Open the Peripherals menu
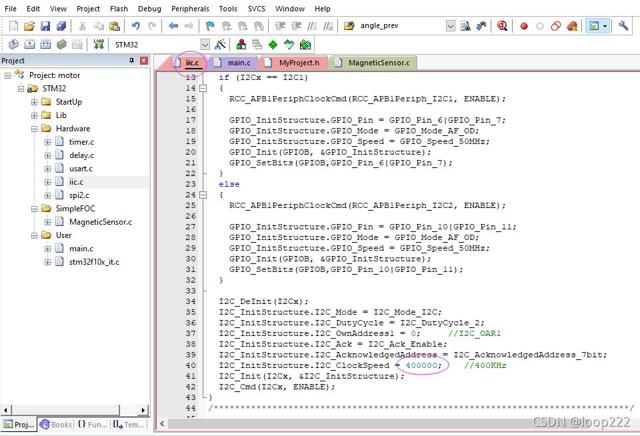The image size is (640, 436). click(190, 9)
